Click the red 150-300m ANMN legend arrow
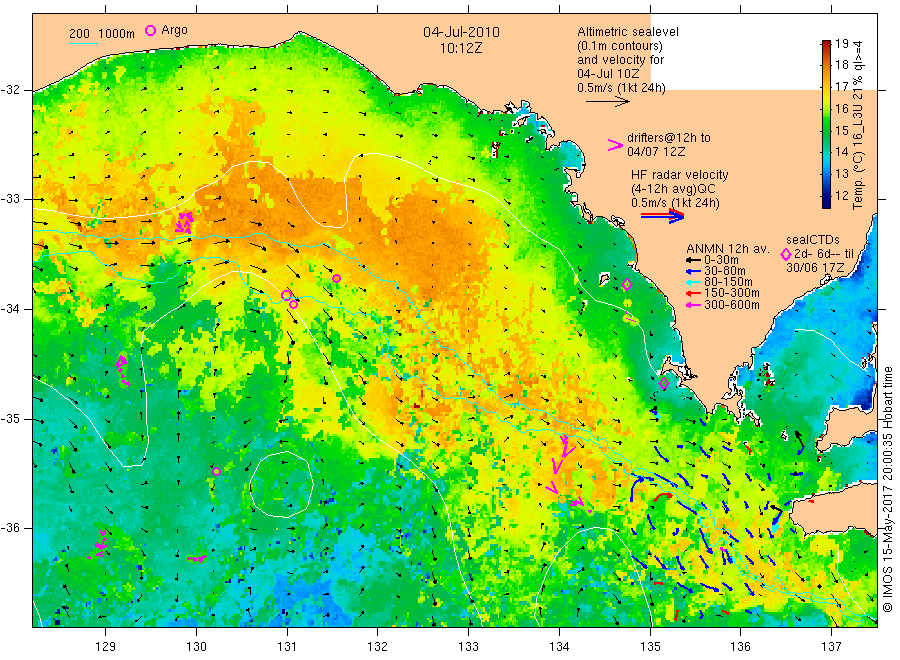Screen dimensions: 900x660 pyautogui.click(x=693, y=293)
